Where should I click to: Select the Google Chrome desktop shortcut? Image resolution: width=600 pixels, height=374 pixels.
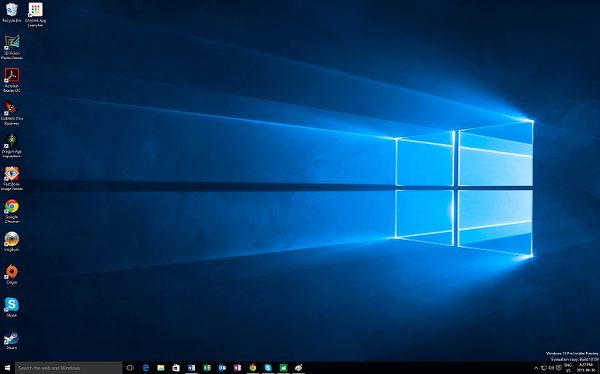[x=12, y=211]
